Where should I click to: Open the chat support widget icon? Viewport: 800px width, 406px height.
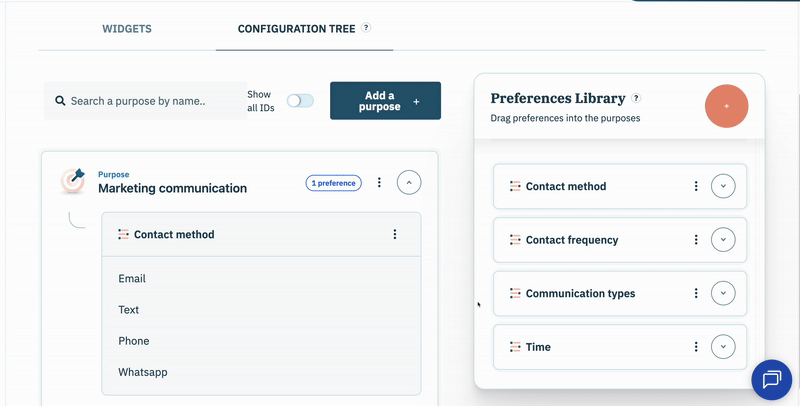pyautogui.click(x=771, y=379)
